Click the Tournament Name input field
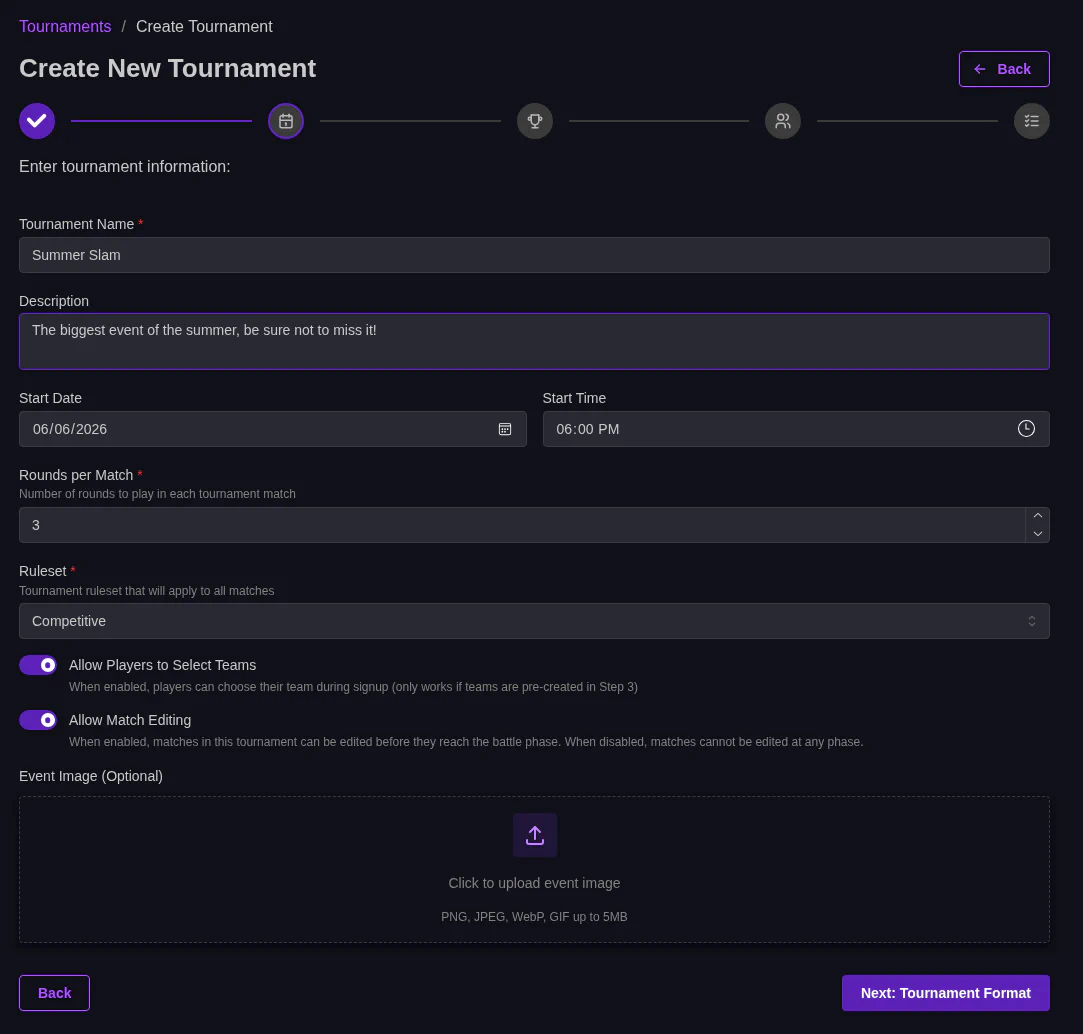1083x1034 pixels. point(534,255)
